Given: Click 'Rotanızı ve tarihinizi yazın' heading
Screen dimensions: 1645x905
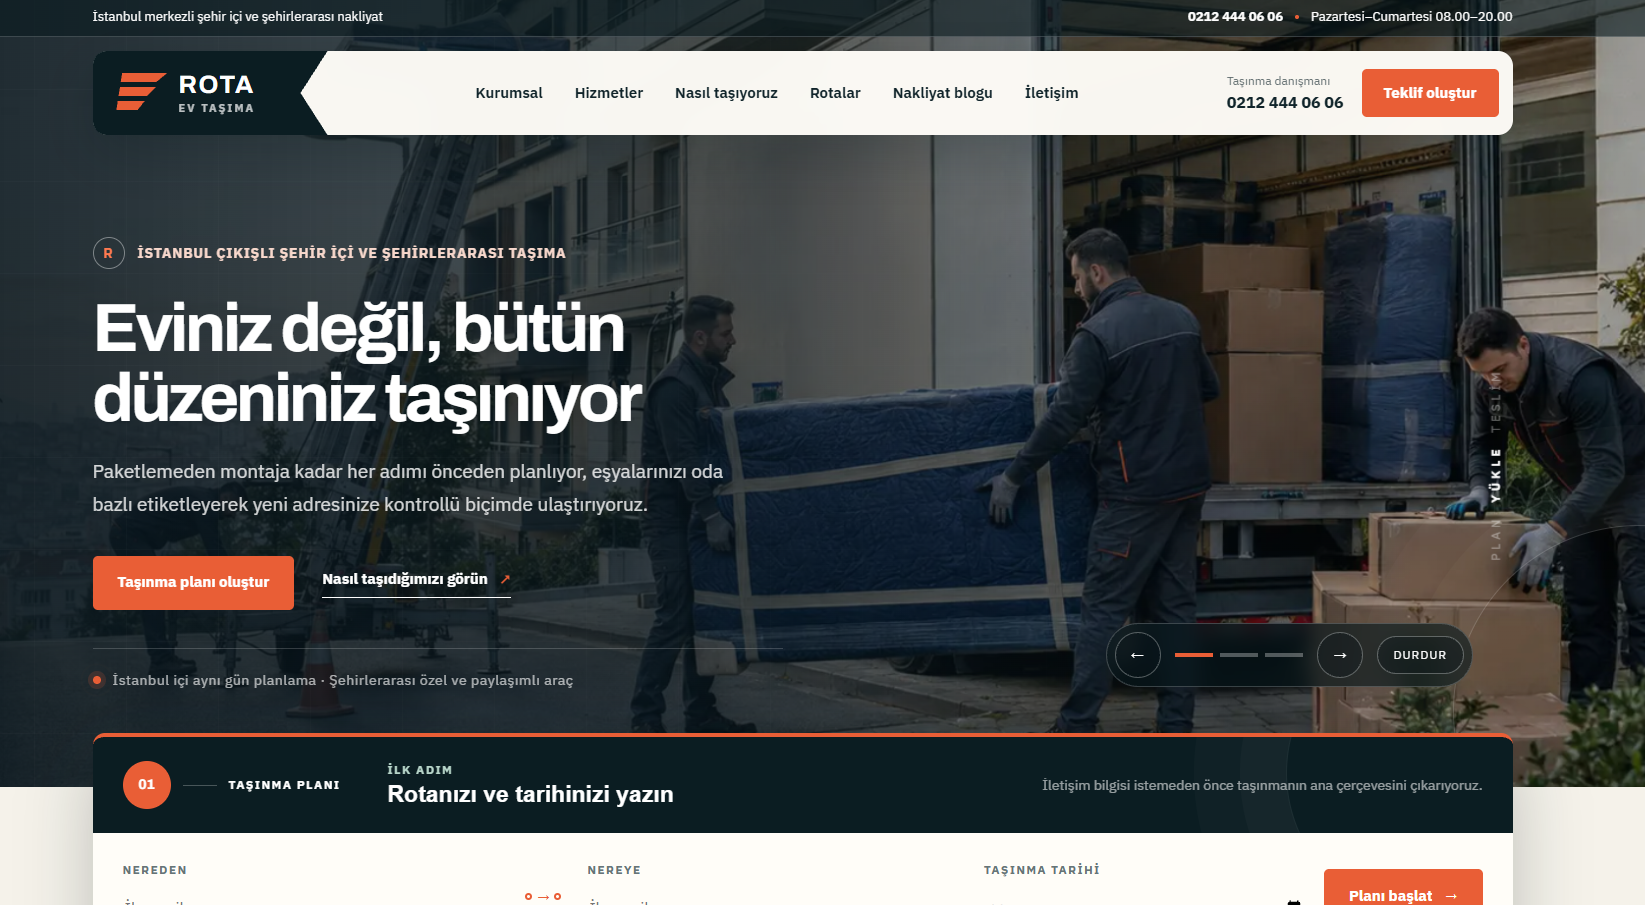Looking at the screenshot, I should click(x=530, y=794).
